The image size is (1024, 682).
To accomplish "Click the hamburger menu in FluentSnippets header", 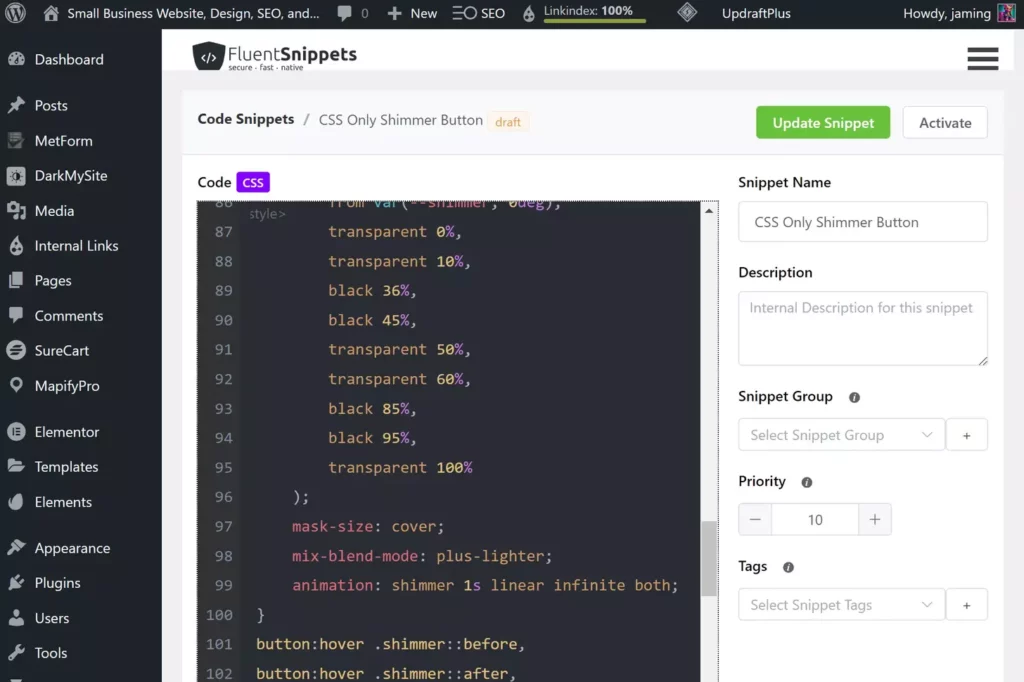I will pos(983,59).
